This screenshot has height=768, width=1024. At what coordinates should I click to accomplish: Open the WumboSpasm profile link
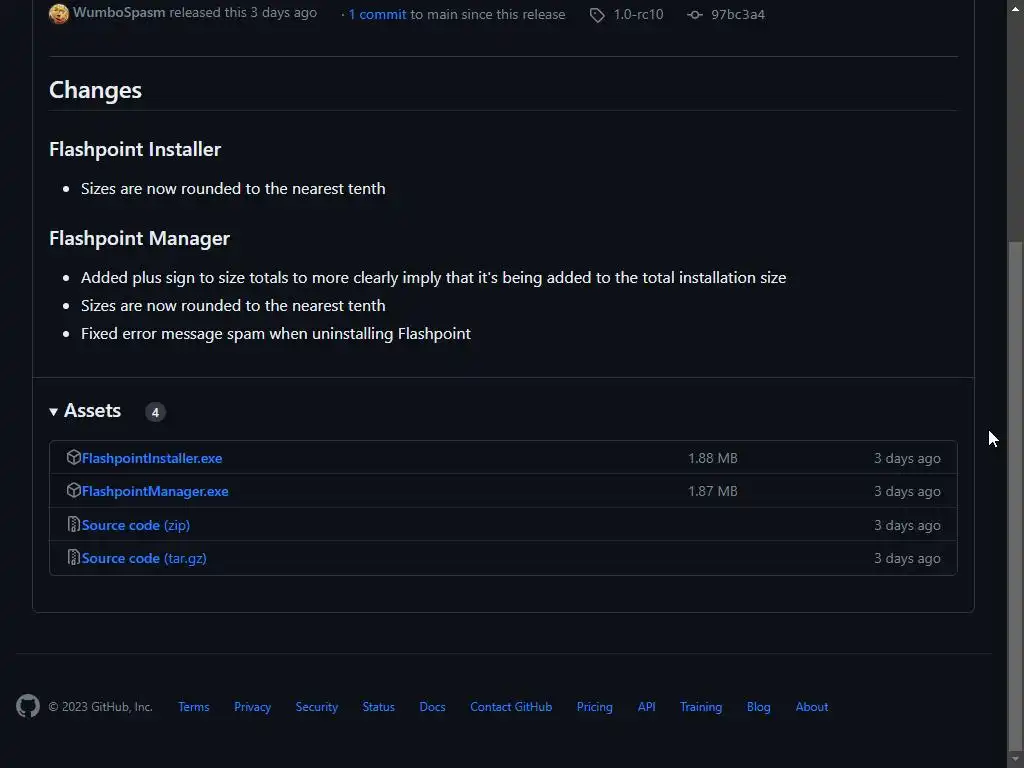click(x=119, y=14)
